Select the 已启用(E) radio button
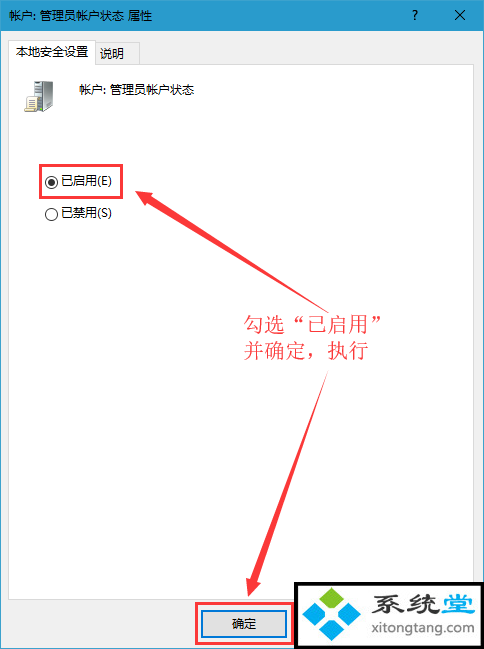 (51, 182)
